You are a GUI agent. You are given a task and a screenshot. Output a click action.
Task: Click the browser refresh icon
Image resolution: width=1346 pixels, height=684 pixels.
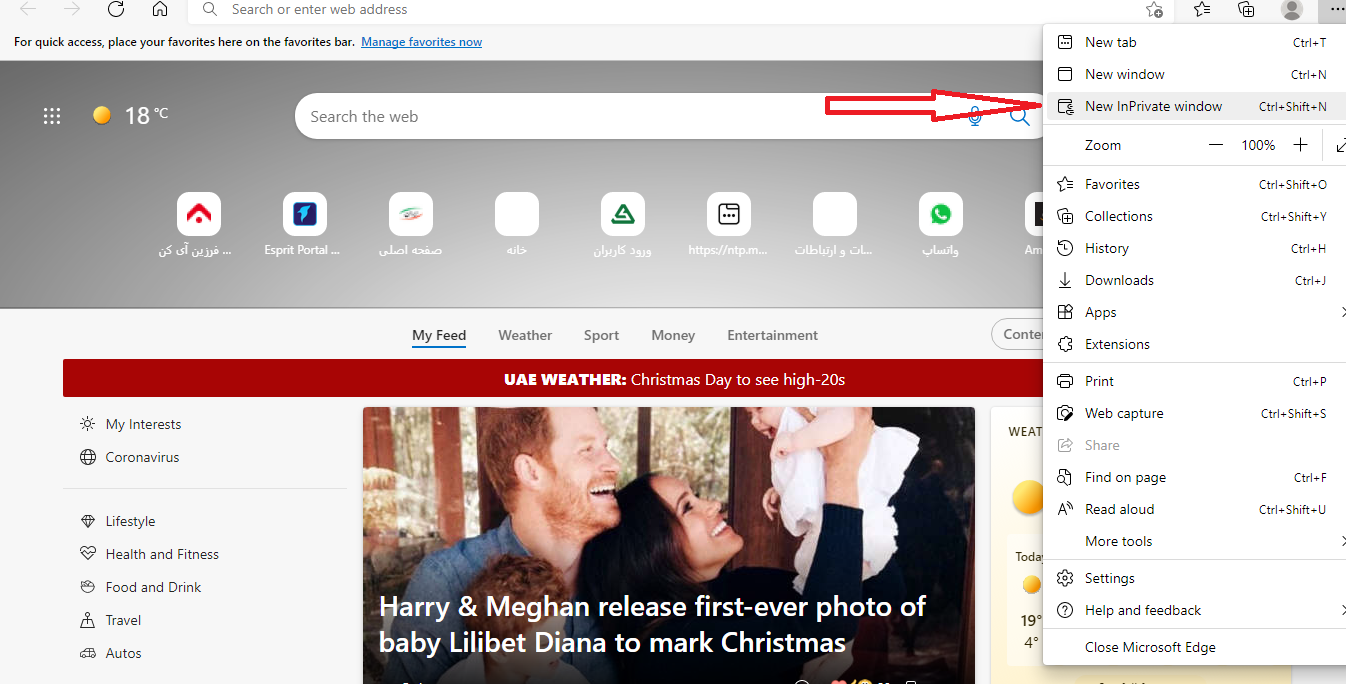(116, 10)
